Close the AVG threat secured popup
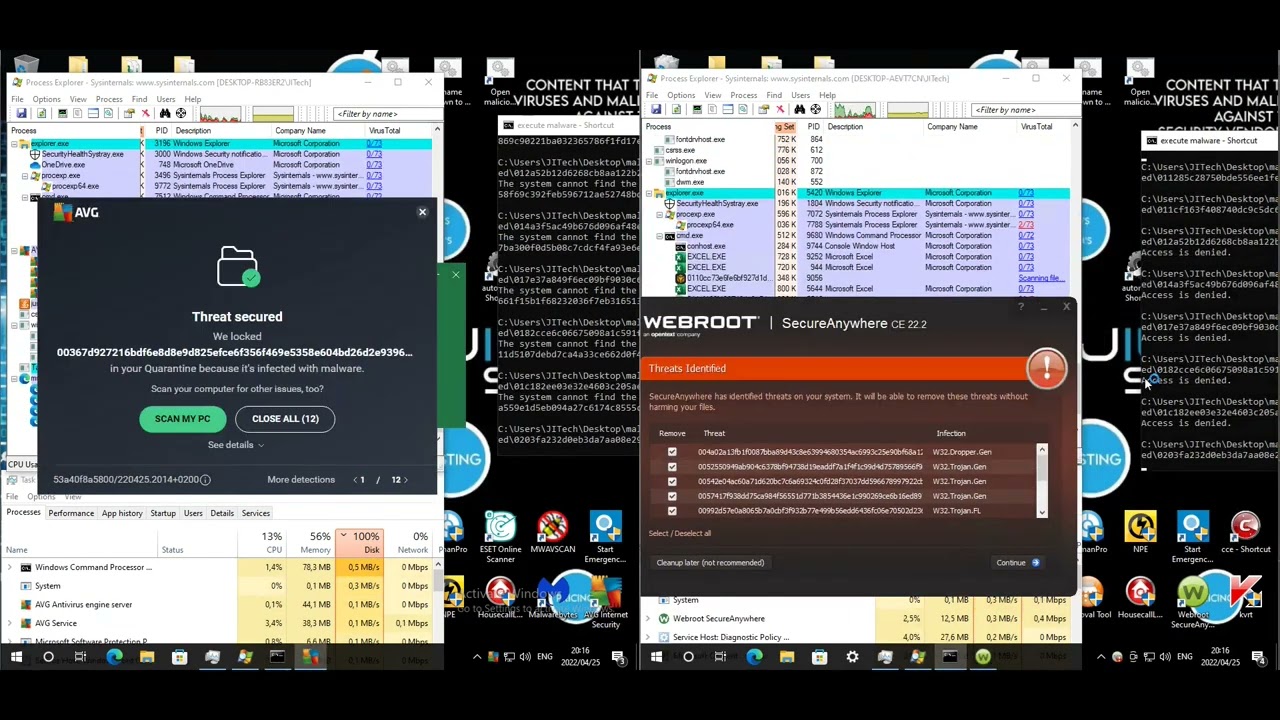Image resolution: width=1280 pixels, height=720 pixels. pyautogui.click(x=422, y=212)
